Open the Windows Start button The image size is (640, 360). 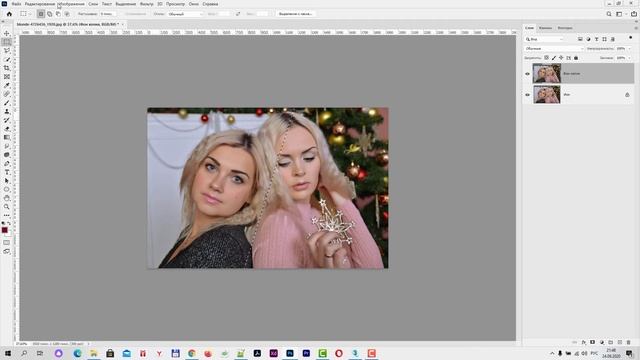[7, 353]
